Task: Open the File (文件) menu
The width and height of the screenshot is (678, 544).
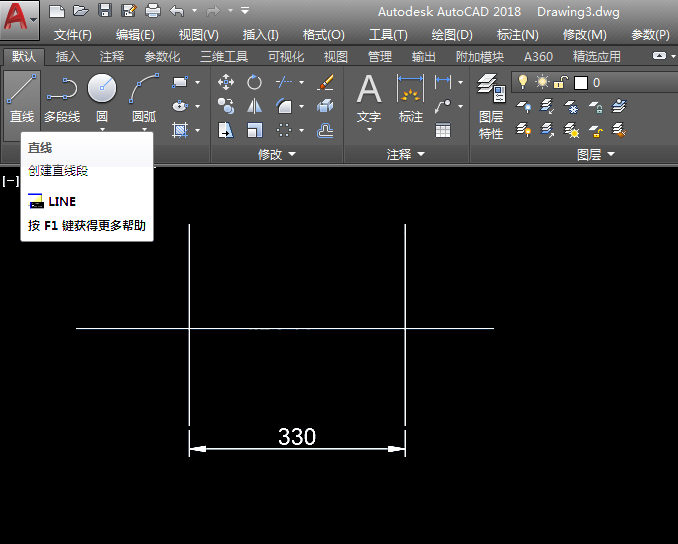Action: pos(73,35)
